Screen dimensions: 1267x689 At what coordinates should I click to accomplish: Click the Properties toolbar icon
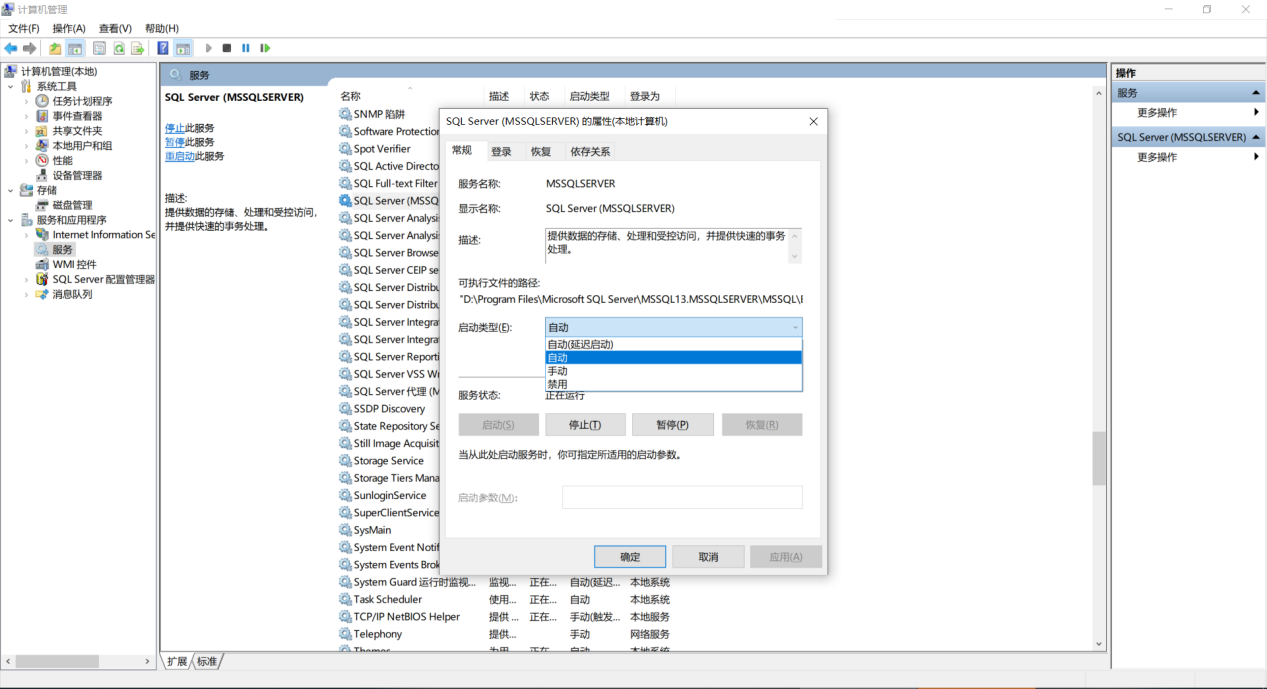click(100, 48)
